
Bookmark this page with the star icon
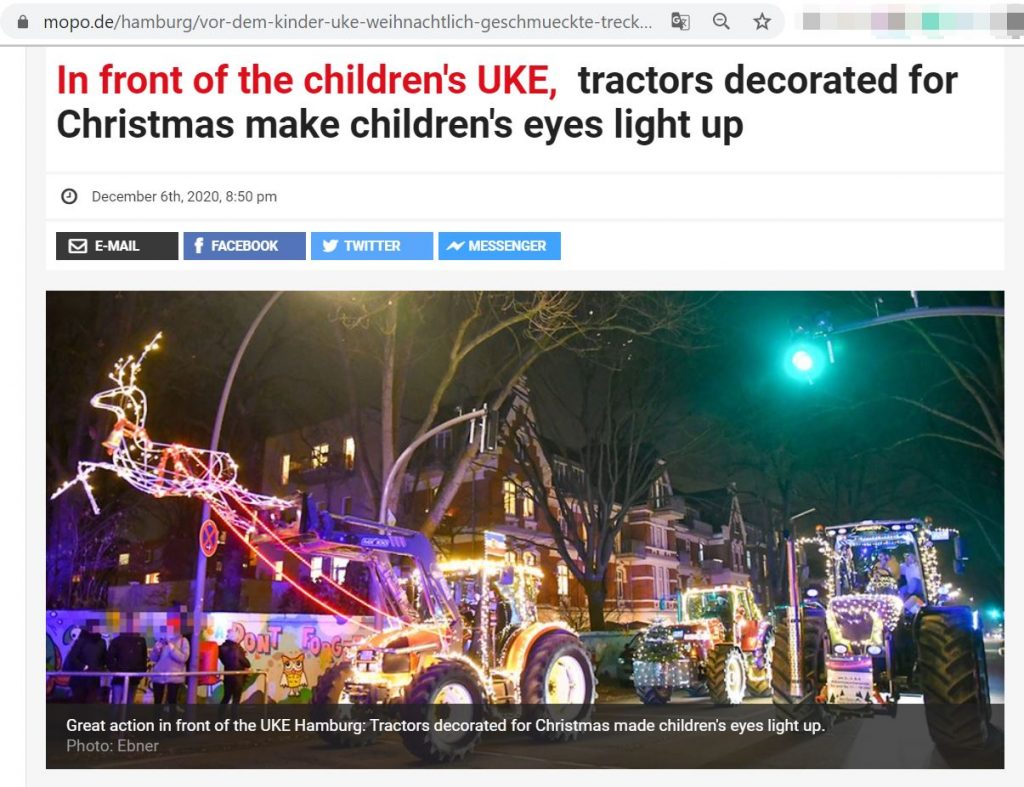761,22
